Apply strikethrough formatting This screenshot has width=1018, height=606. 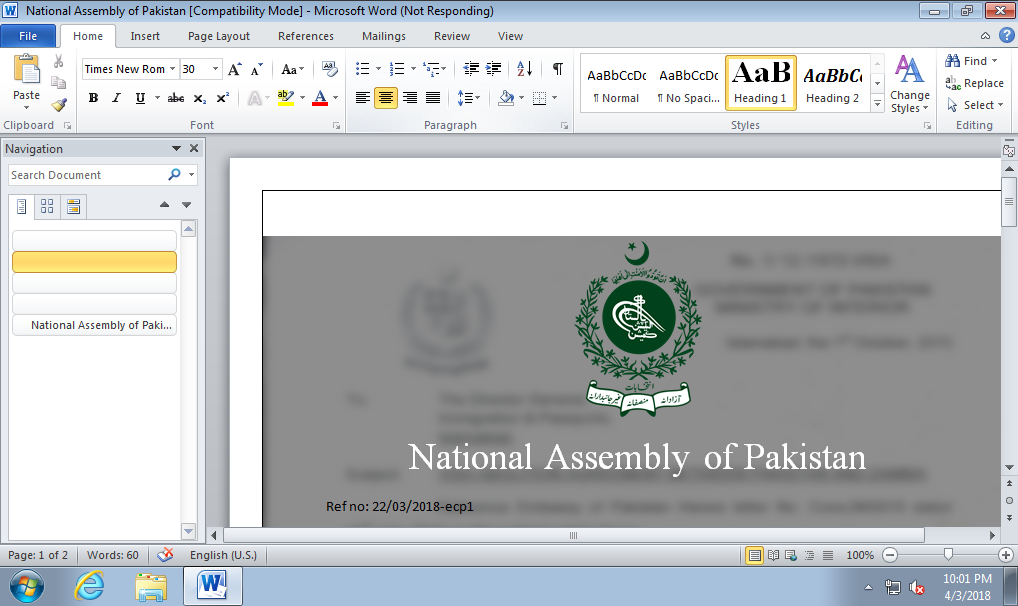click(176, 98)
